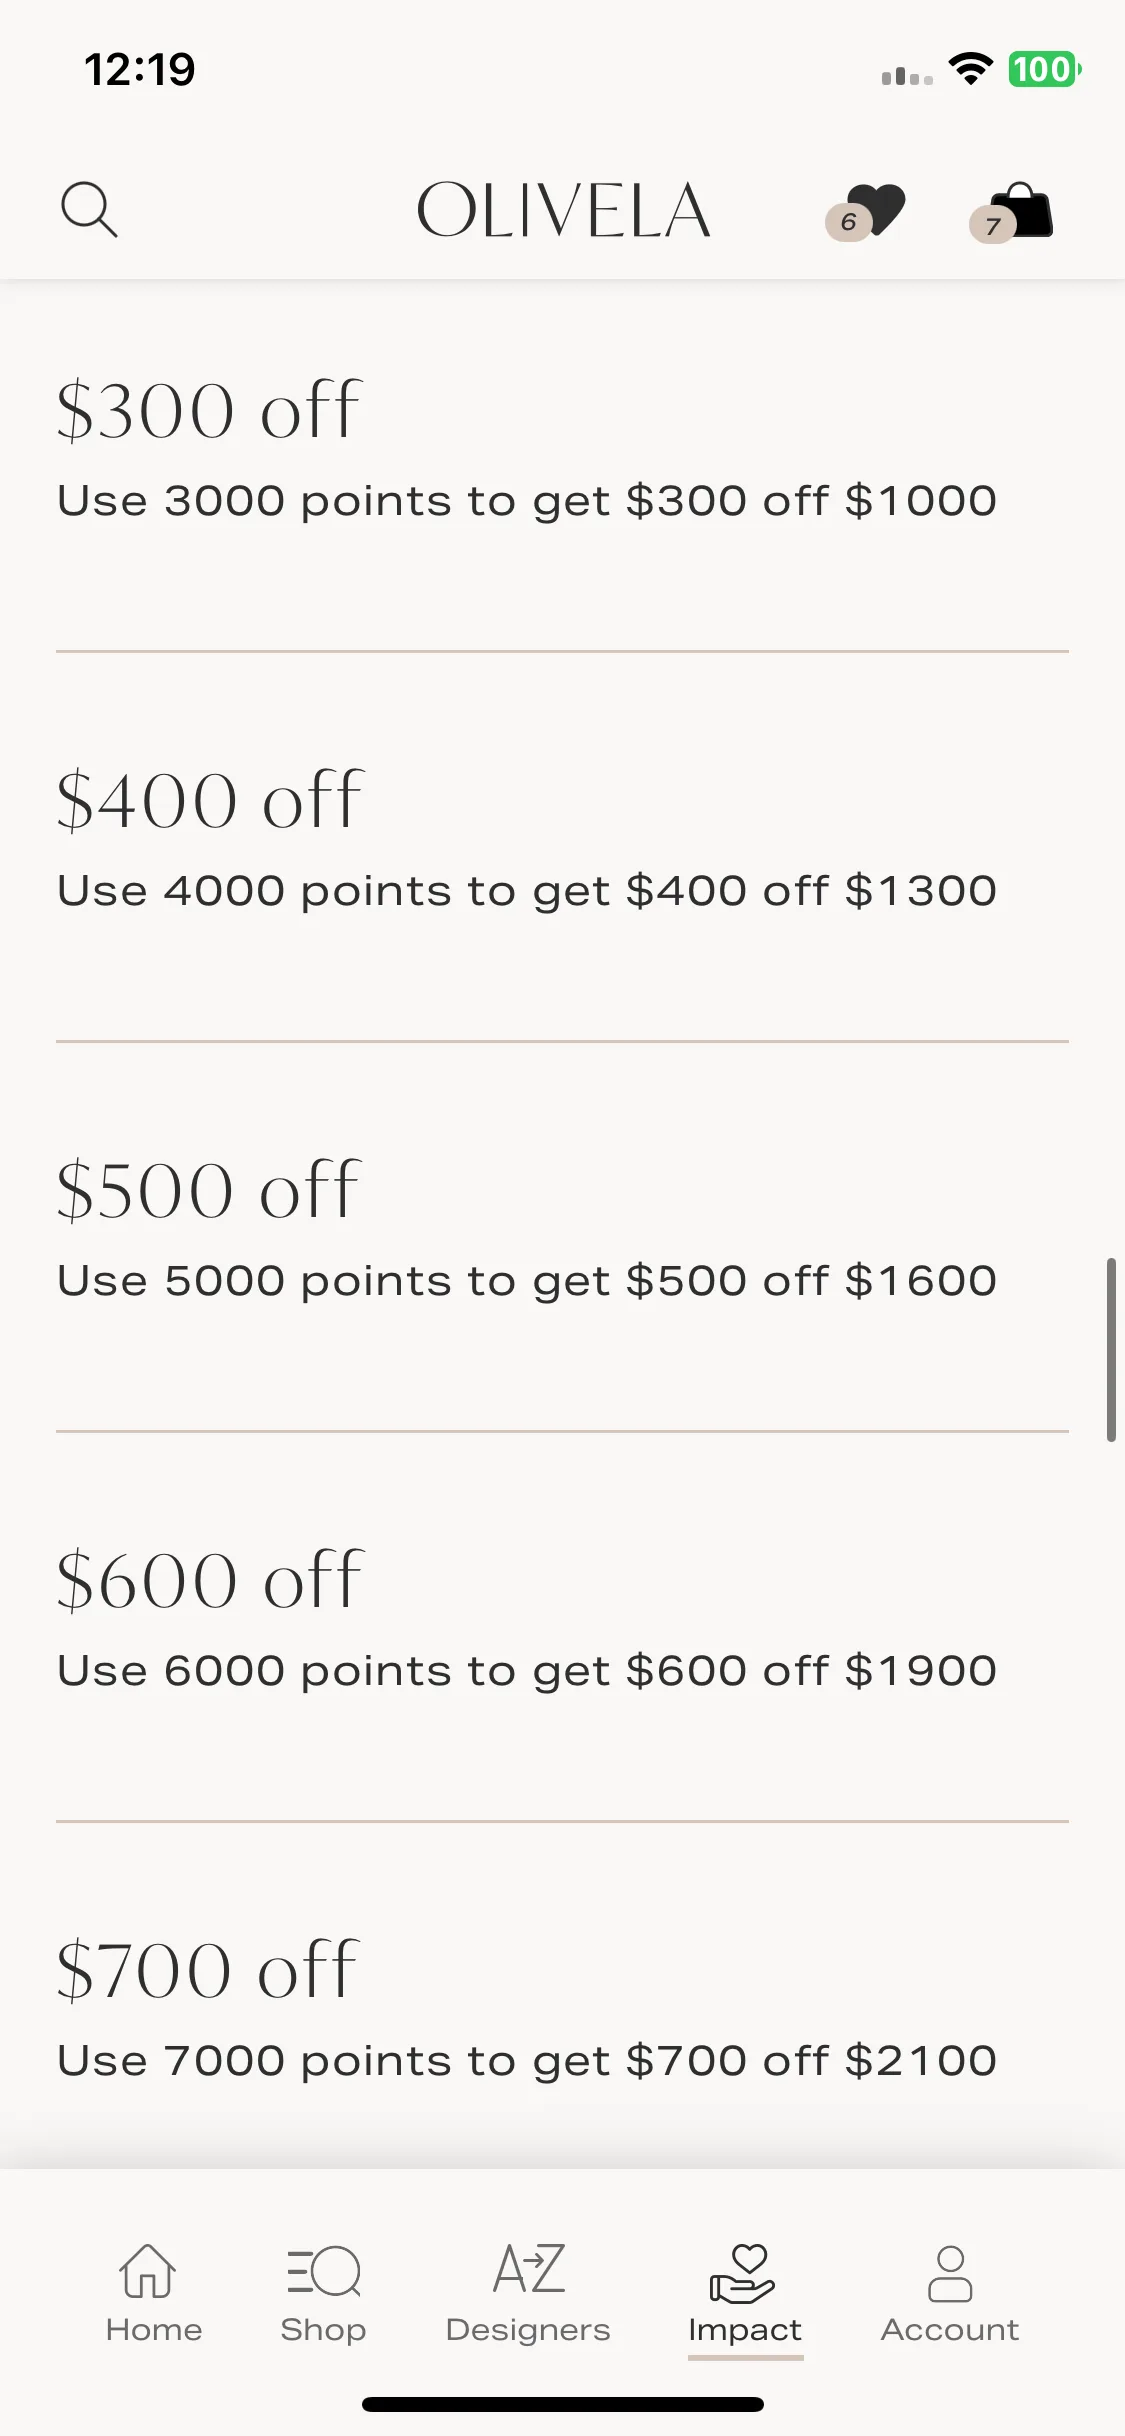Tap the Shop search-list icon
Screen dimensions: 1125x2436
click(x=323, y=2270)
